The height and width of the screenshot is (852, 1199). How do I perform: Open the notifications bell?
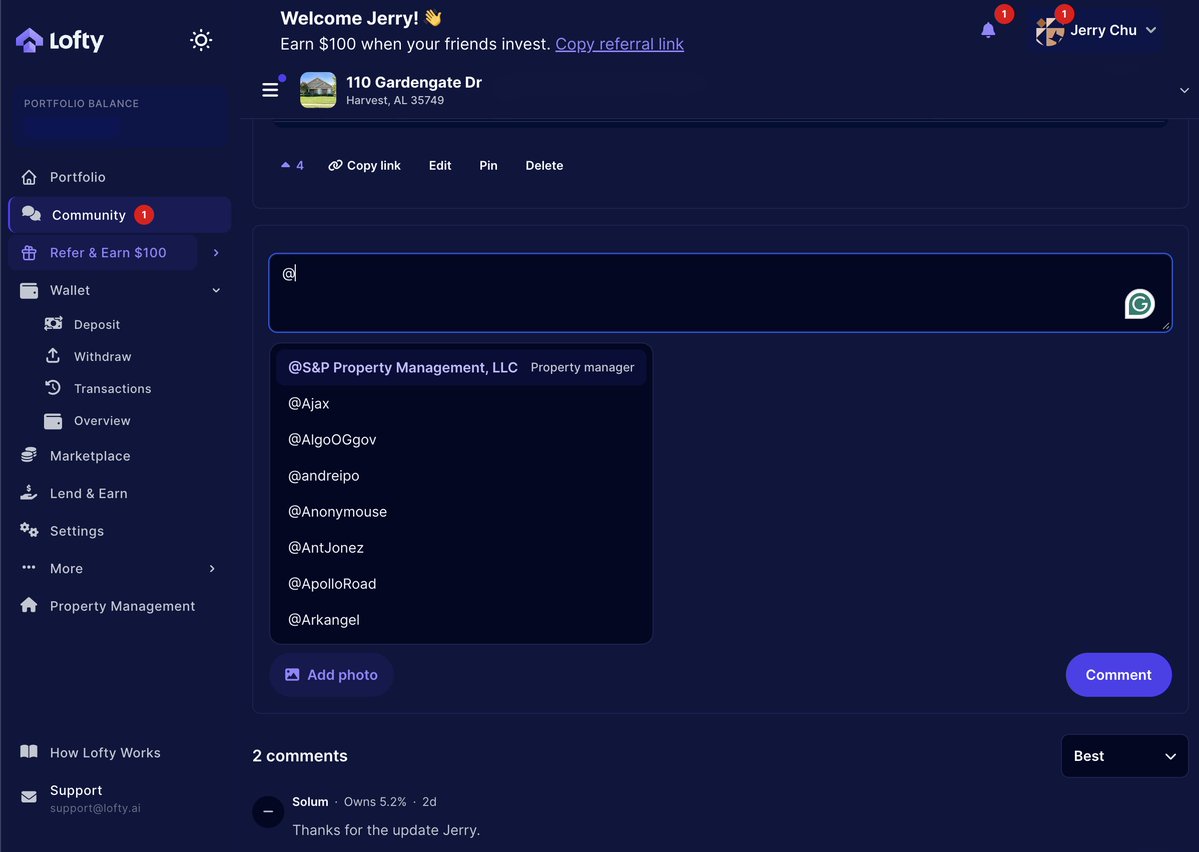pos(988,30)
